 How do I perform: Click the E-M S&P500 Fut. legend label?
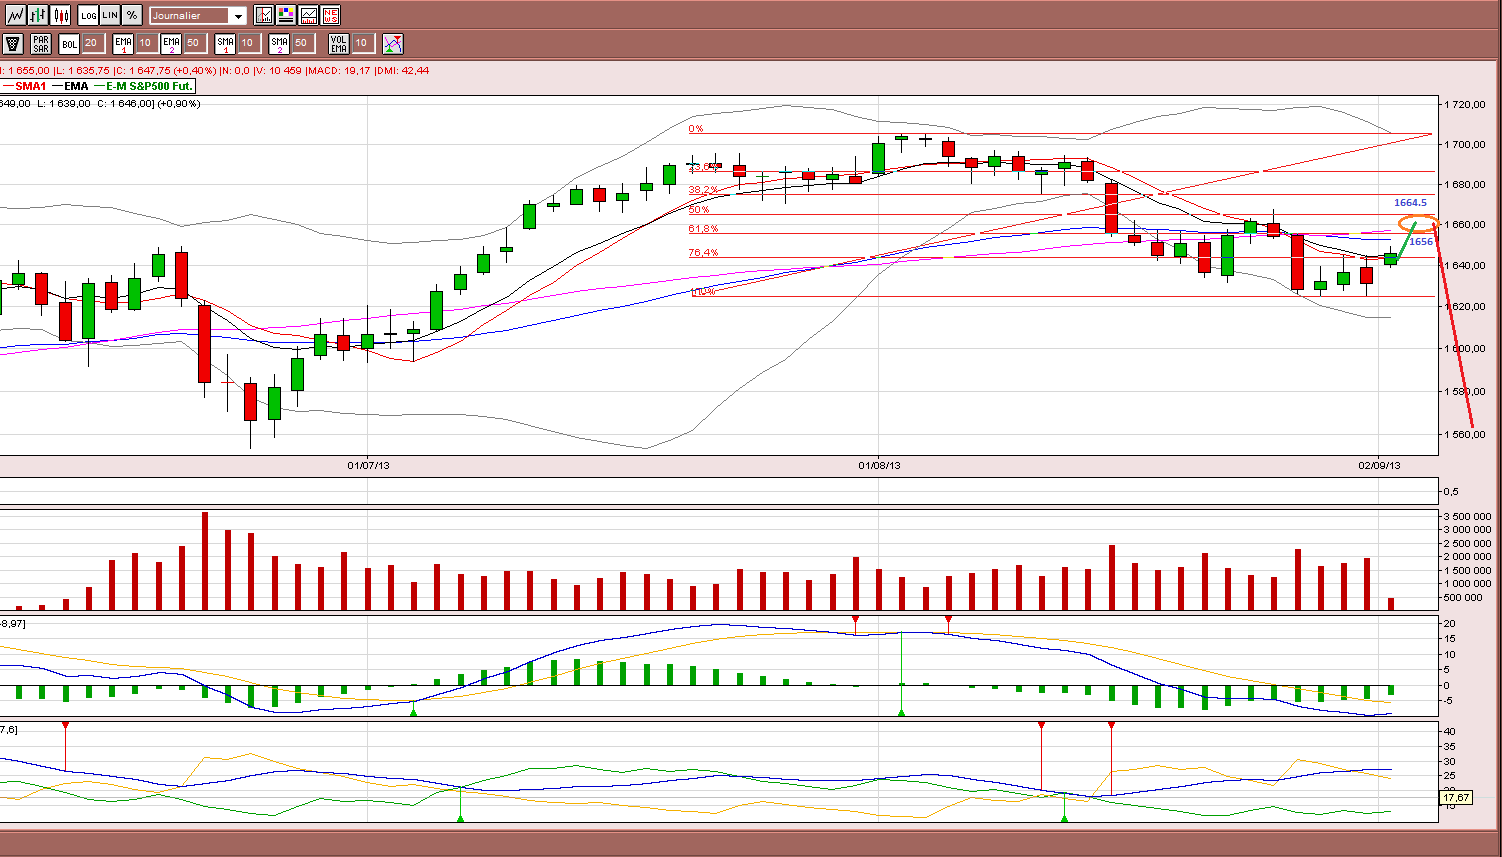click(x=151, y=86)
